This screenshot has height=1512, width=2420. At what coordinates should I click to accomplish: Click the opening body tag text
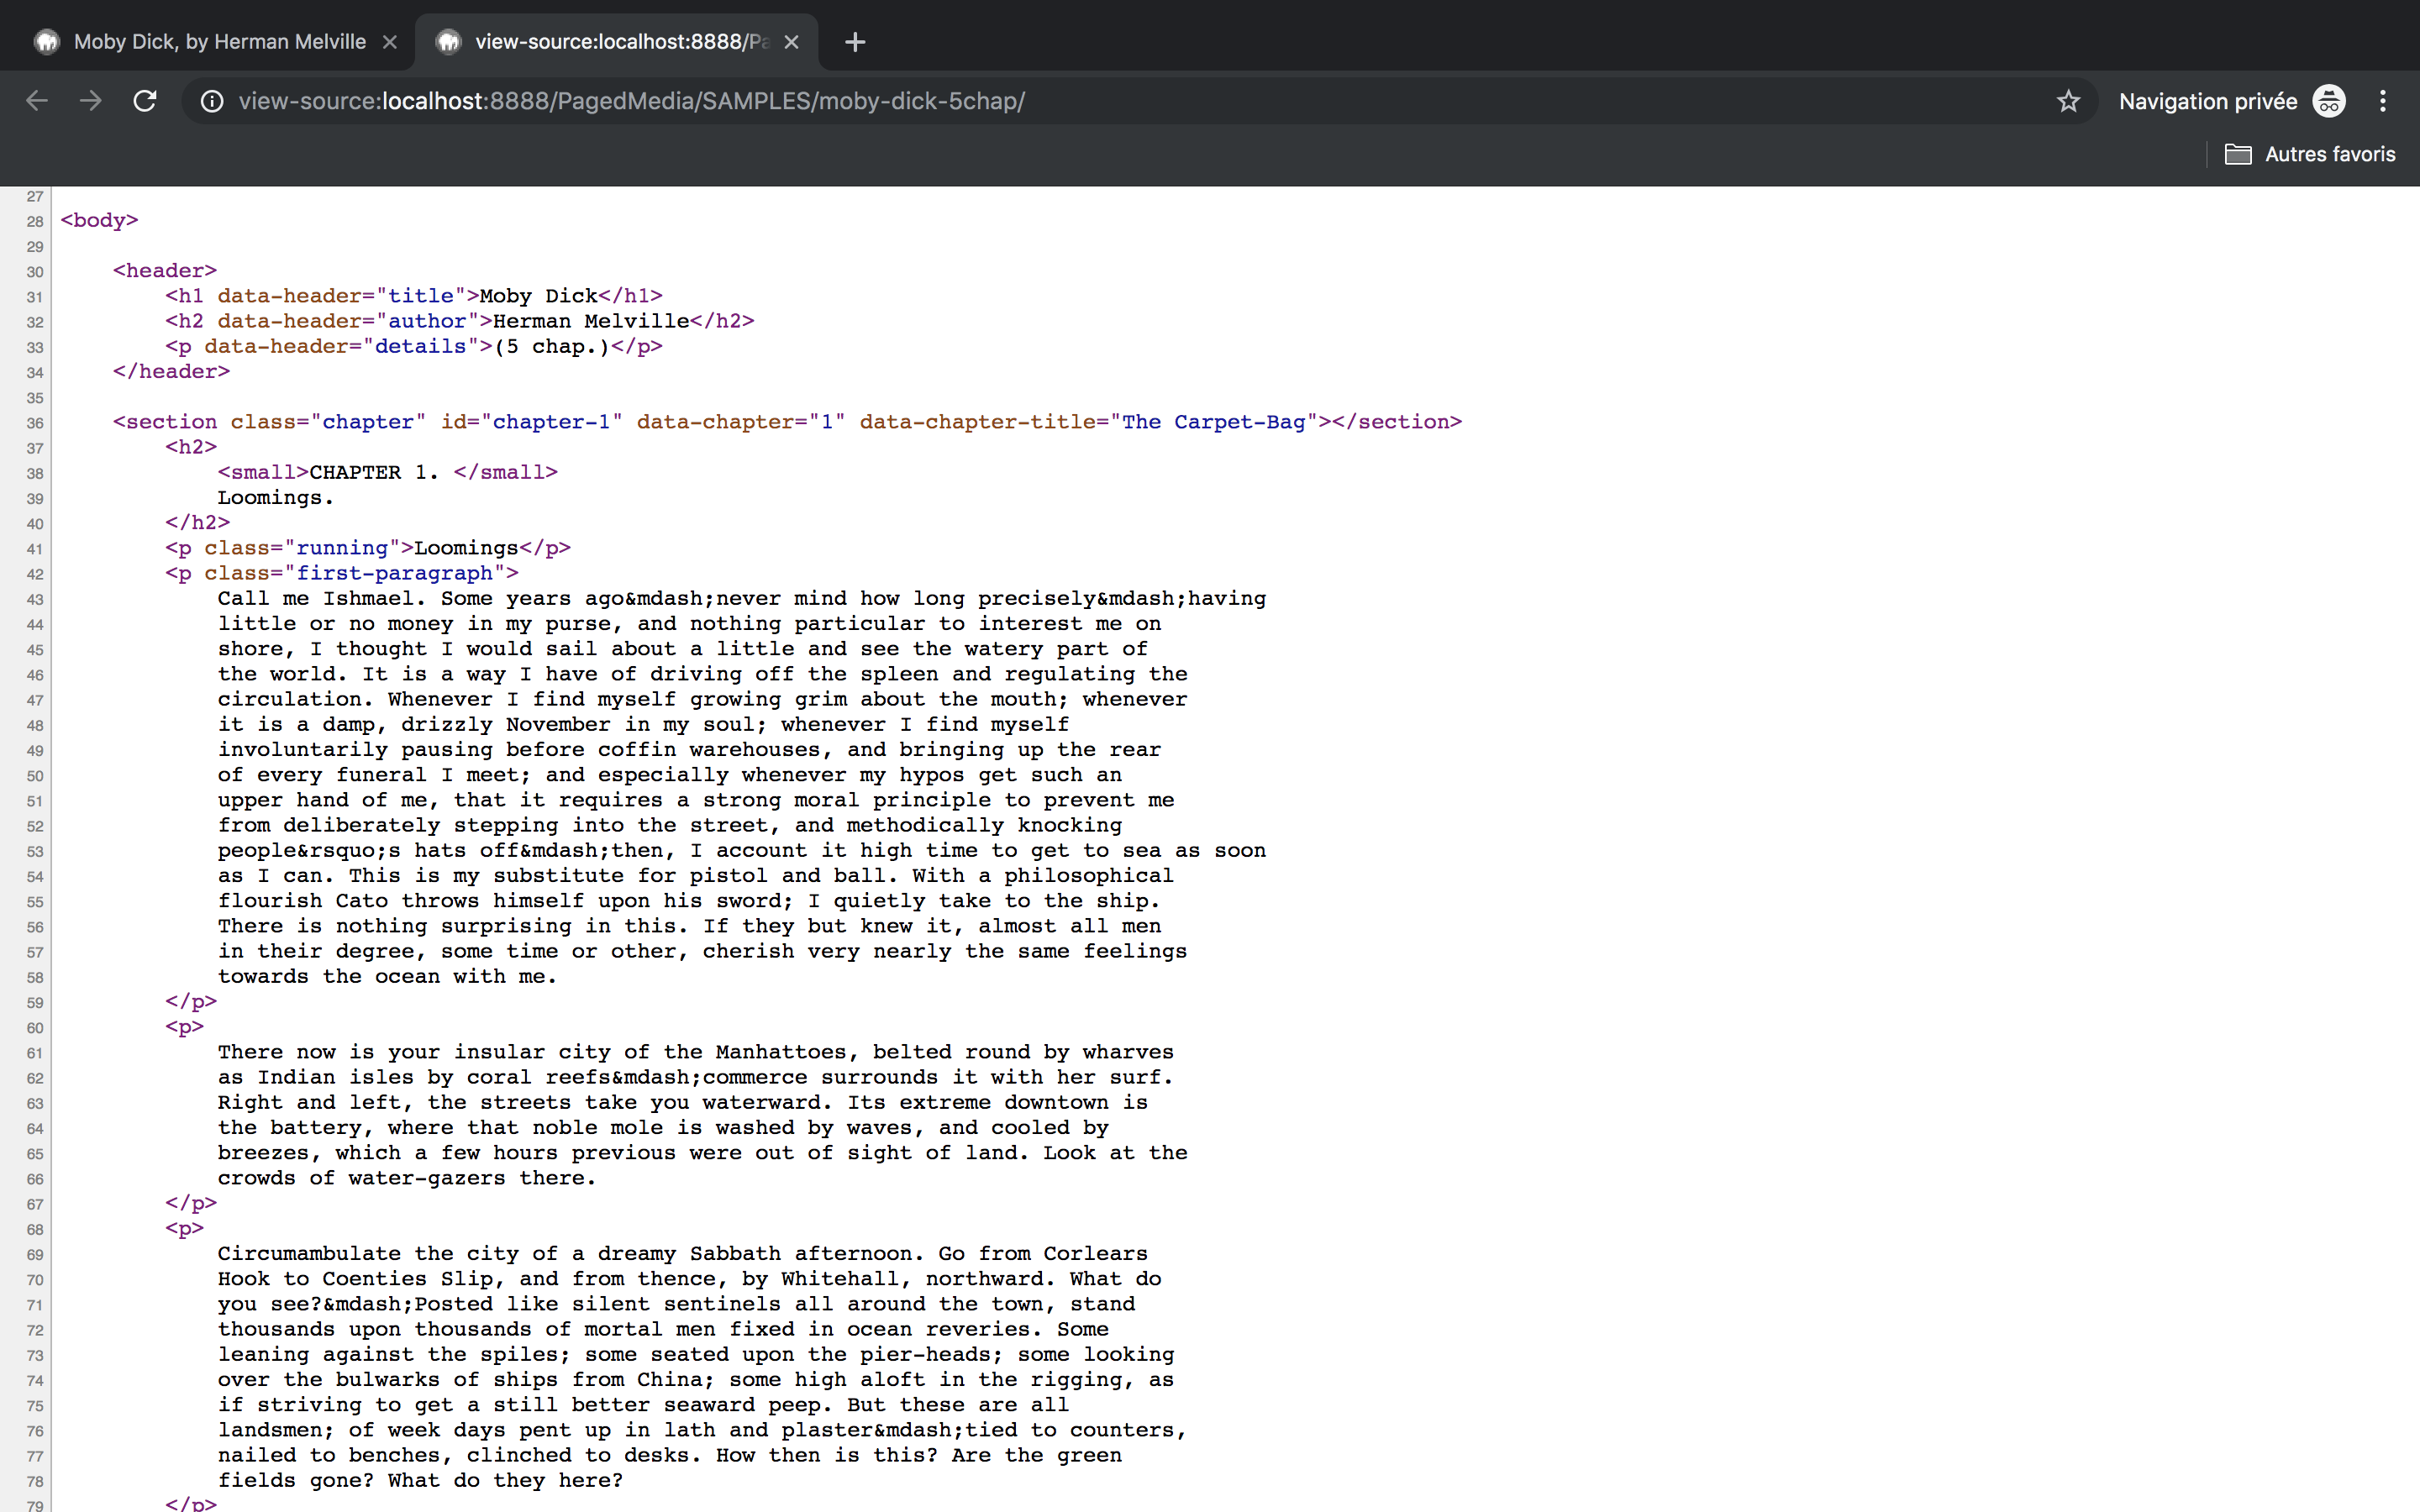click(x=99, y=220)
